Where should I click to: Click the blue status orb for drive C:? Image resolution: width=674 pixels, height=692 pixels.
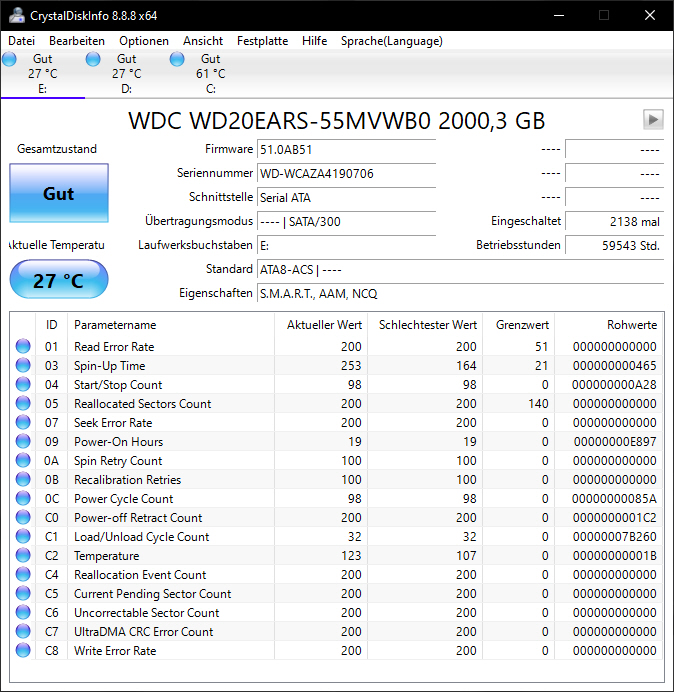(x=177, y=59)
